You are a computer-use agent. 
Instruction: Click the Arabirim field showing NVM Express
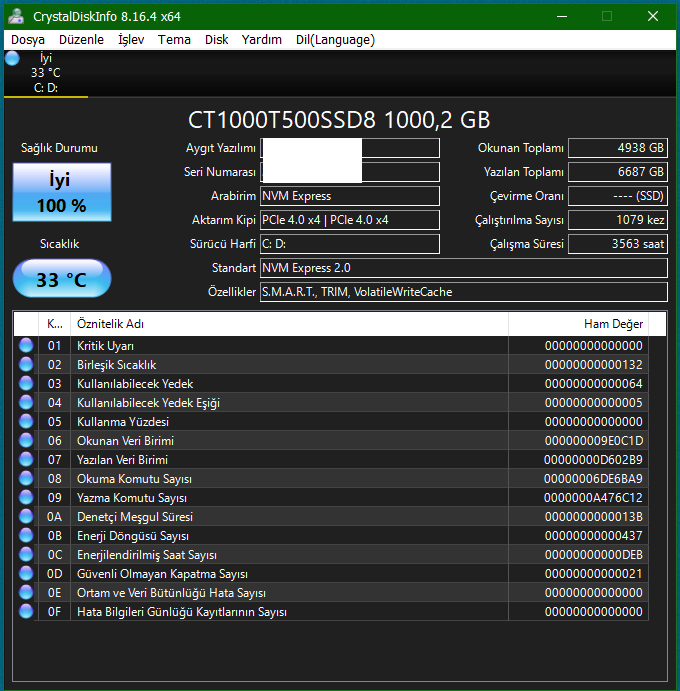click(349, 196)
